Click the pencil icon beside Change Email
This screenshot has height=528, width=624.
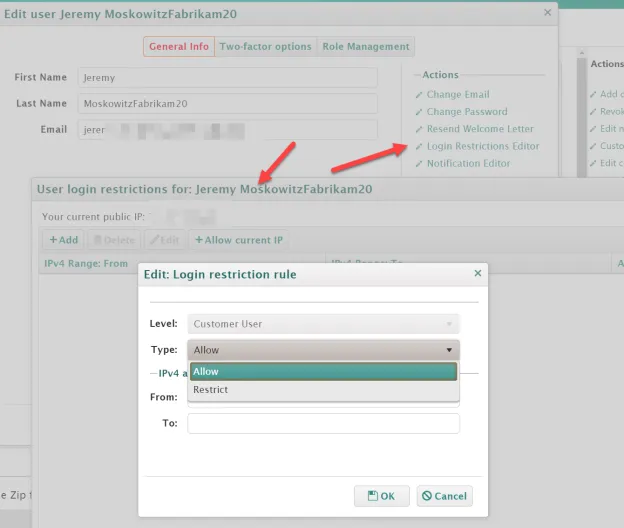419,95
